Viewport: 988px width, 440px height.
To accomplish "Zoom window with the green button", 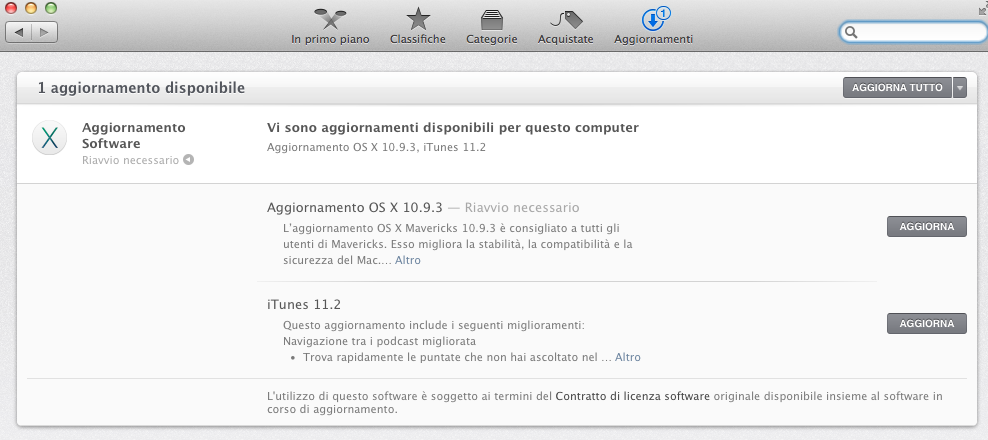I will [51, 8].
